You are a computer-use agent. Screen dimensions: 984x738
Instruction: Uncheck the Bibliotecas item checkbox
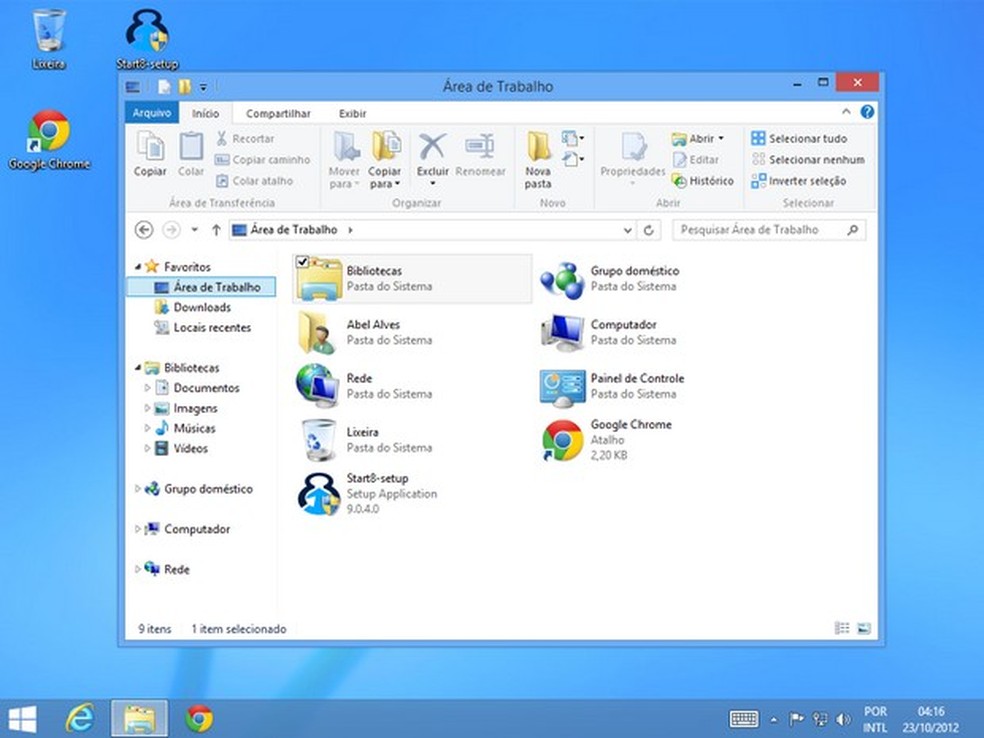click(303, 262)
